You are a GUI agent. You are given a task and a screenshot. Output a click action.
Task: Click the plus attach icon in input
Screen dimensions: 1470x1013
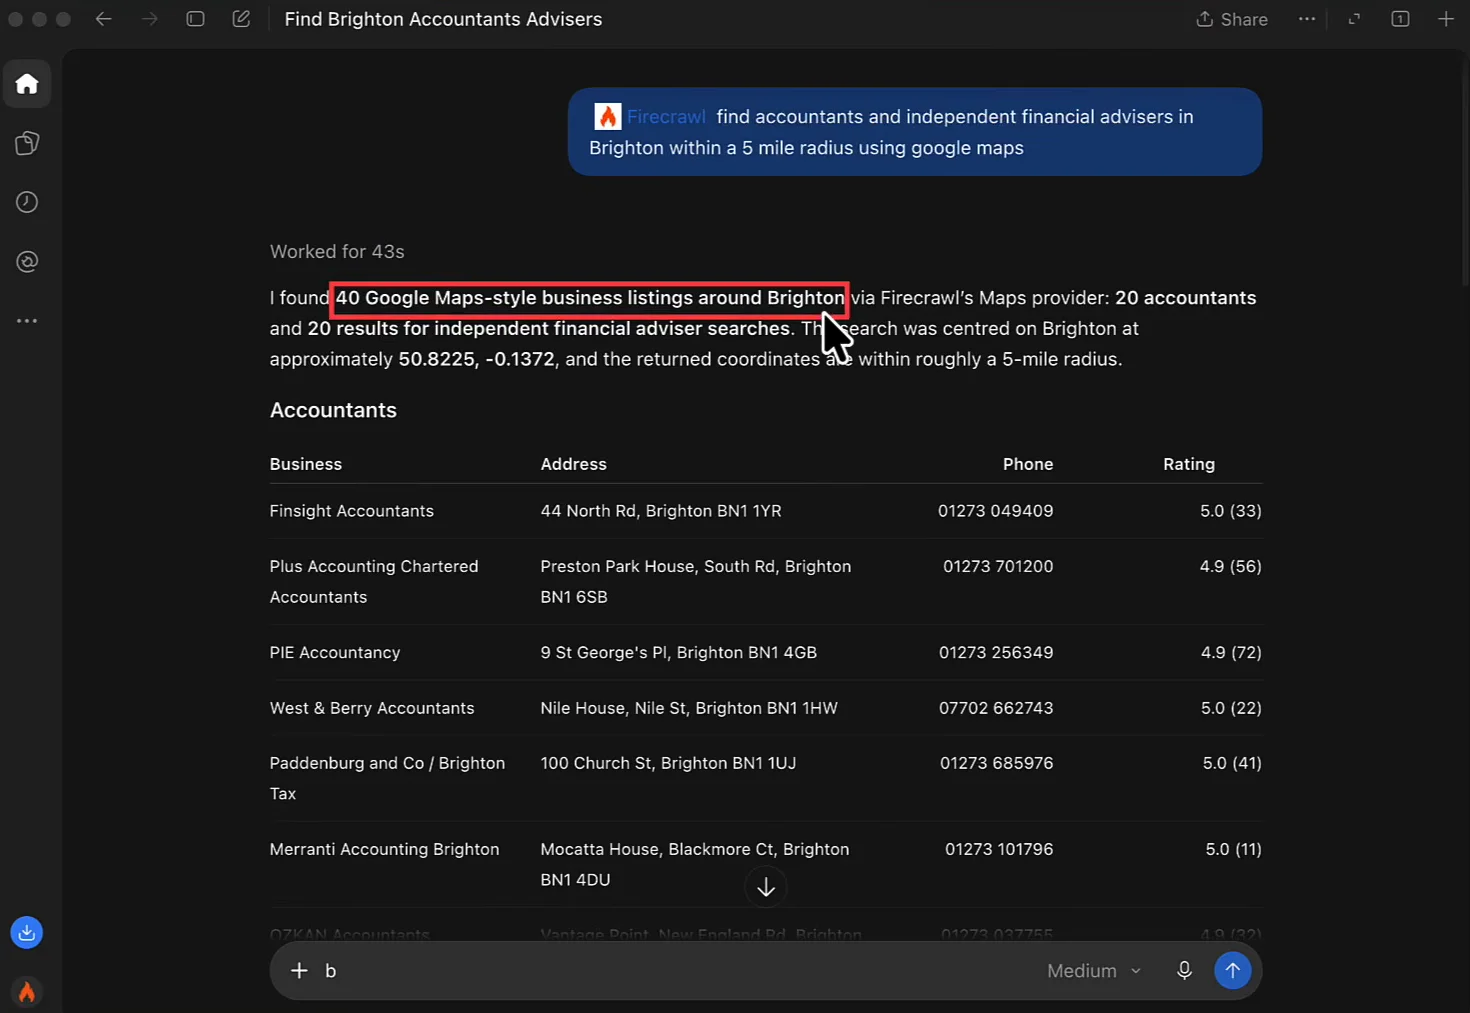tap(299, 970)
